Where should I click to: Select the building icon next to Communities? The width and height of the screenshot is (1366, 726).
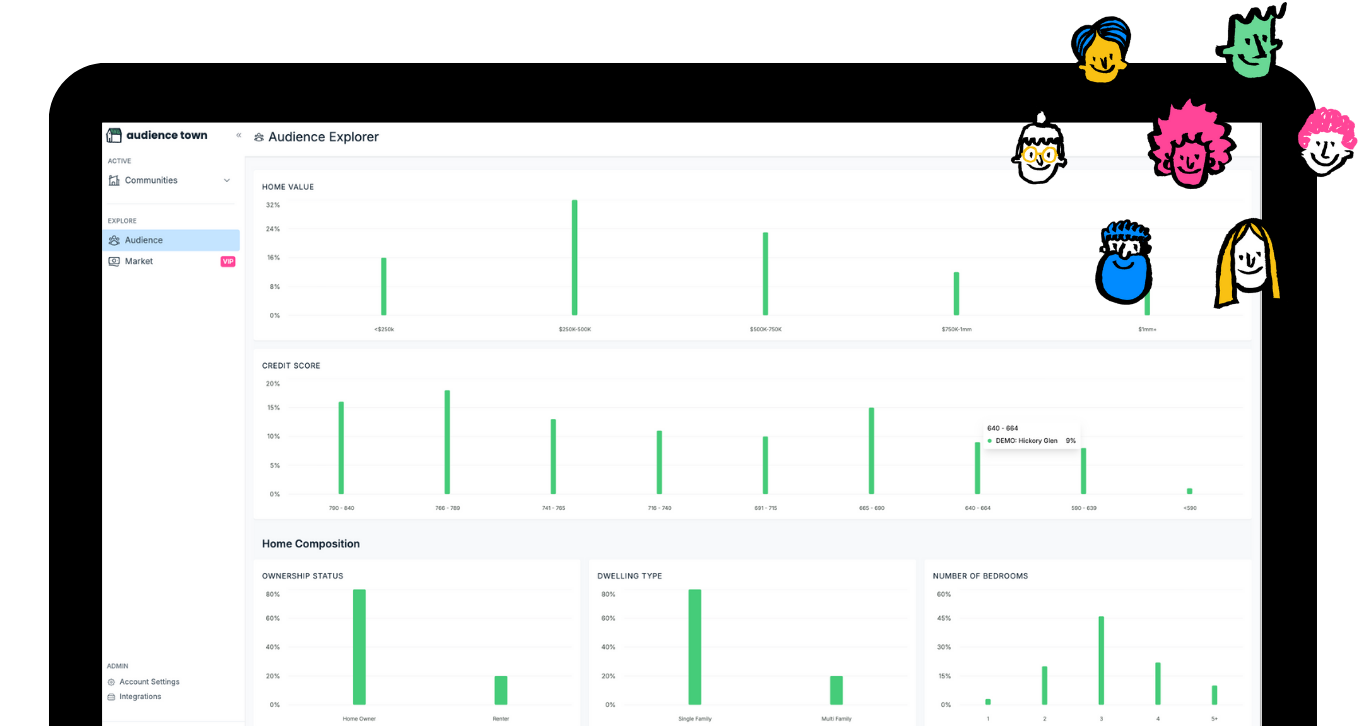[x=114, y=180]
